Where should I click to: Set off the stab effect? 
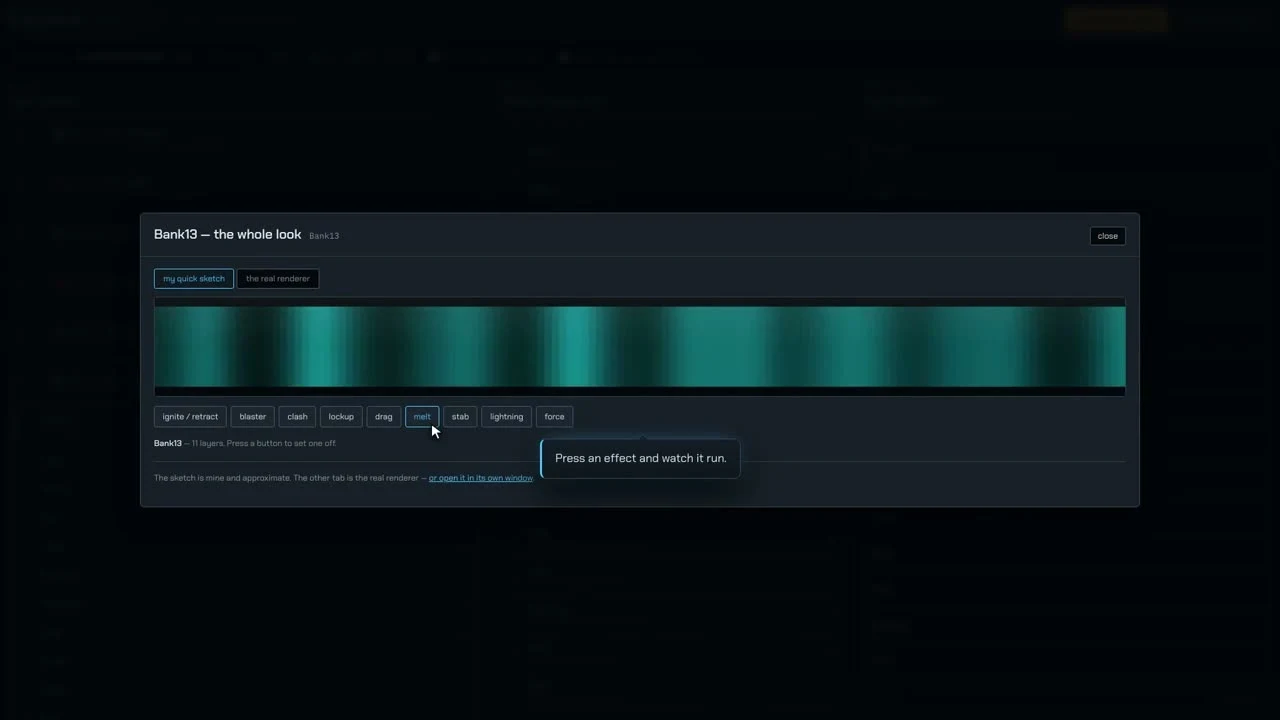click(460, 417)
